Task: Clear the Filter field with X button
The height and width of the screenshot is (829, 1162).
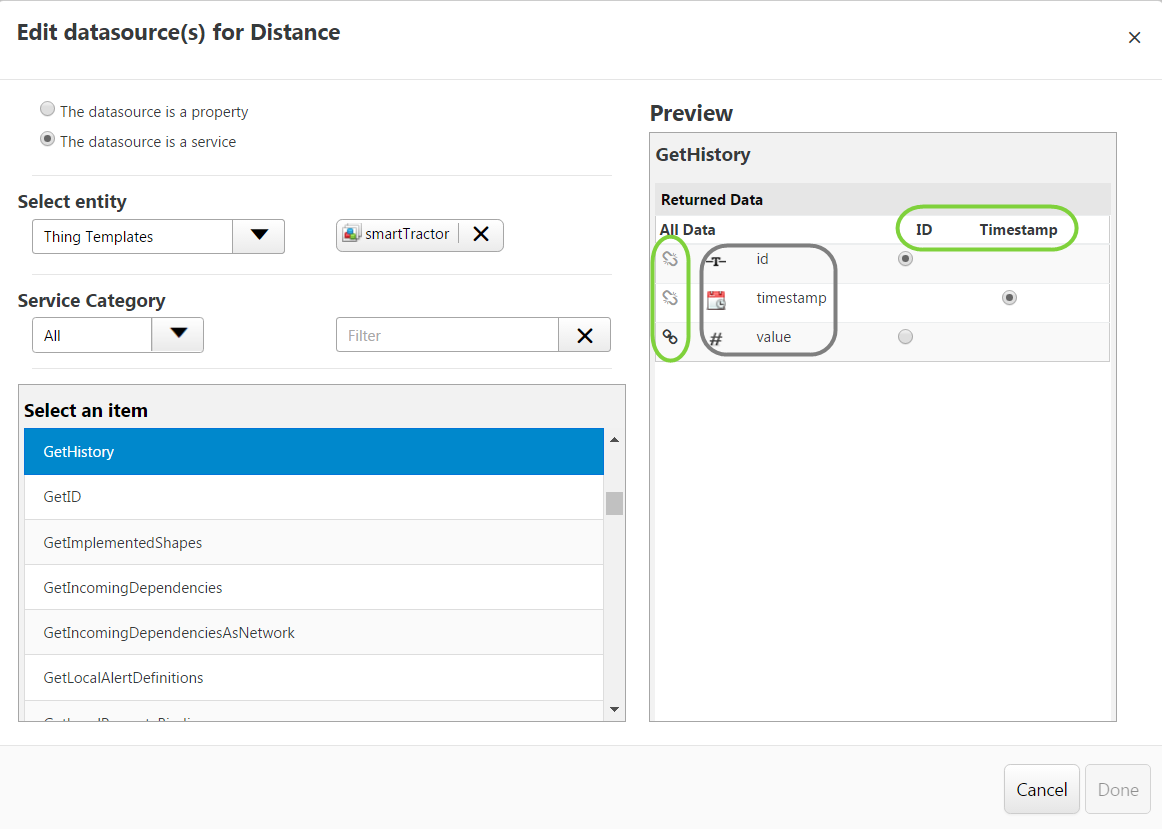Action: click(x=585, y=336)
